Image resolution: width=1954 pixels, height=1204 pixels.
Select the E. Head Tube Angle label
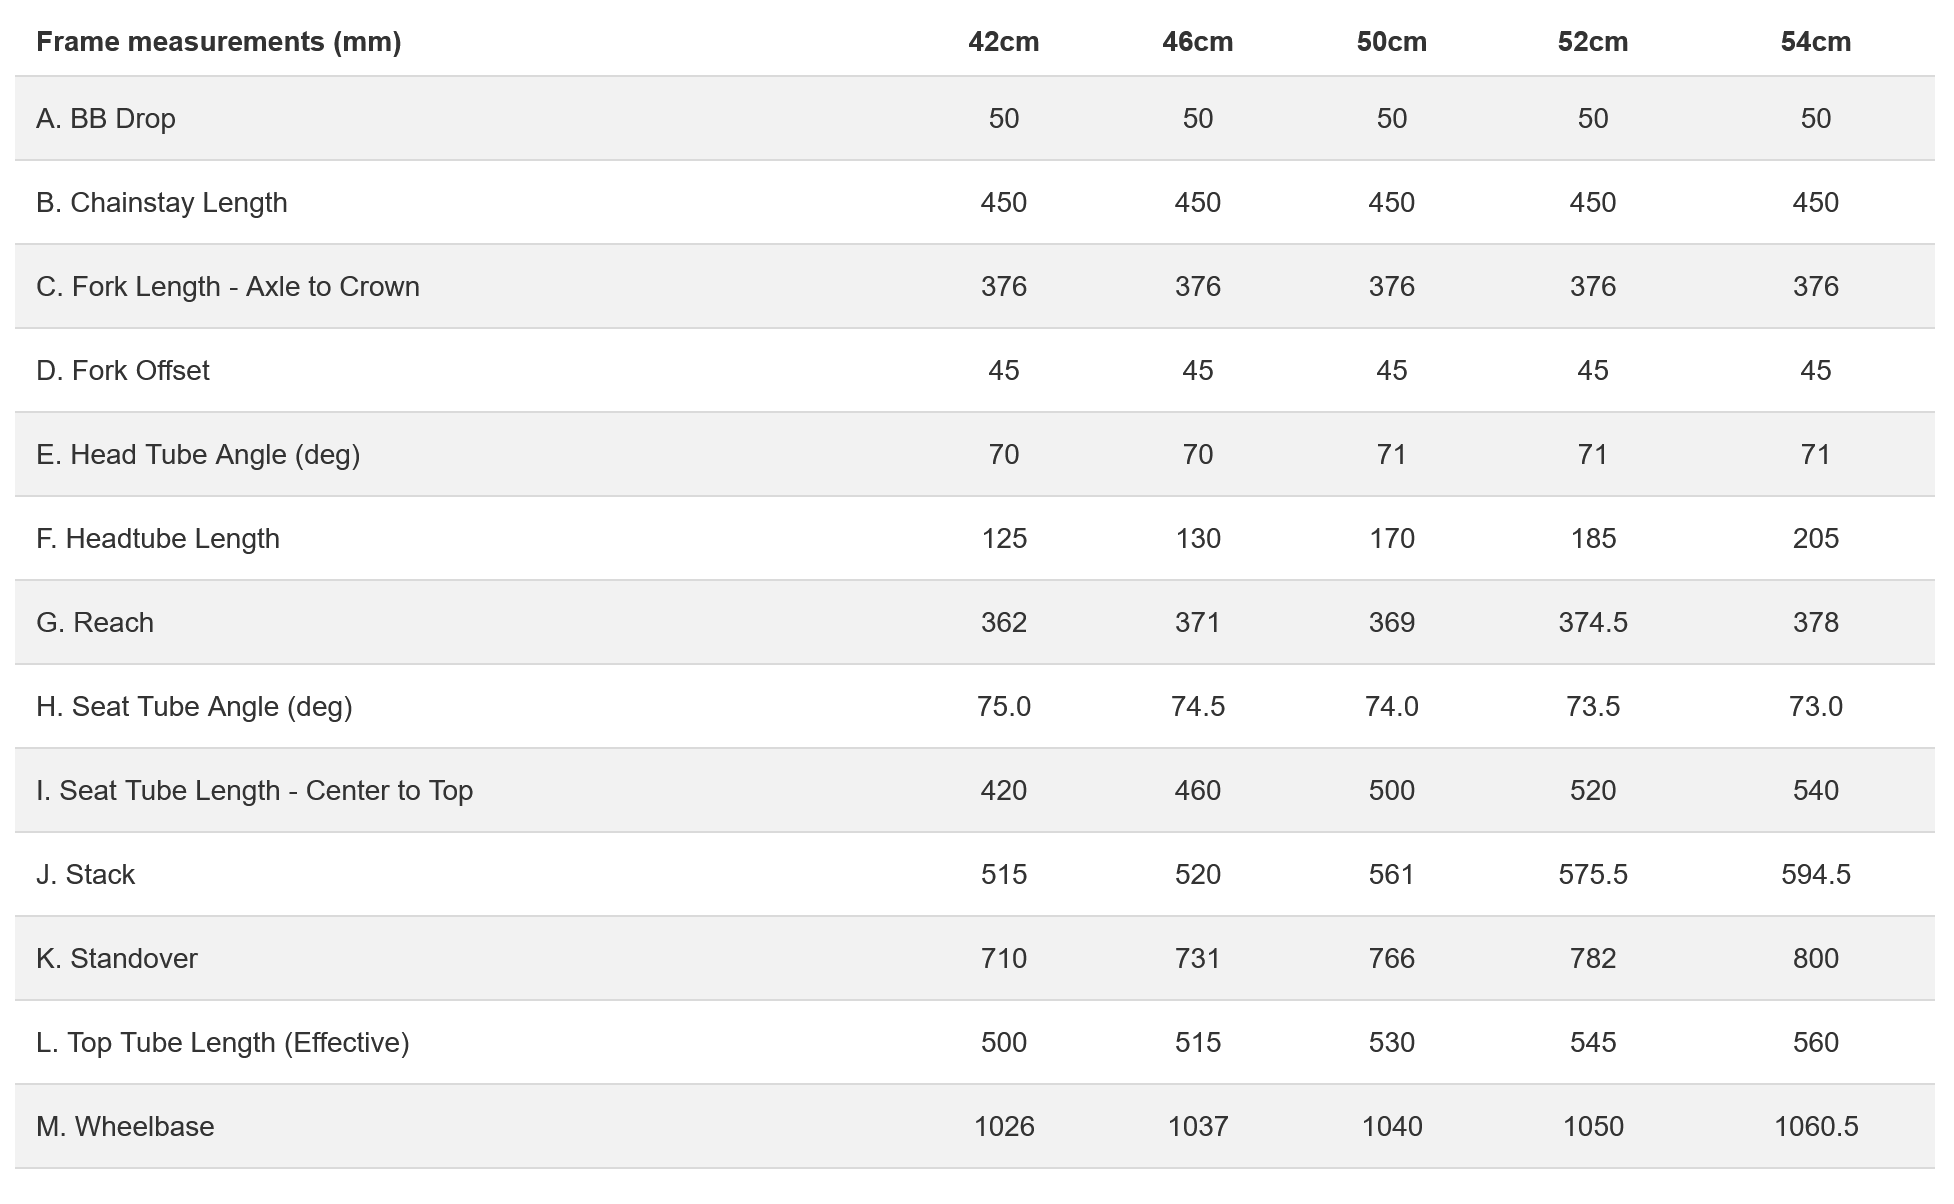click(197, 455)
